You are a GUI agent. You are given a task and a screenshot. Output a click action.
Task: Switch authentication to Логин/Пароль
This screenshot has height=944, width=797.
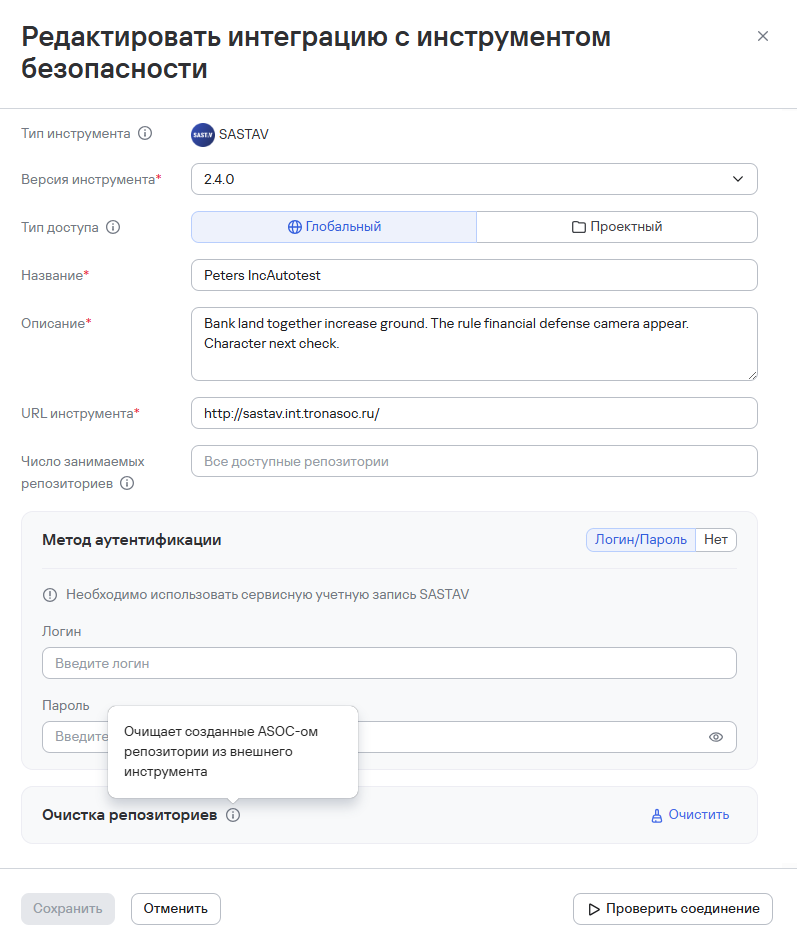(x=641, y=539)
